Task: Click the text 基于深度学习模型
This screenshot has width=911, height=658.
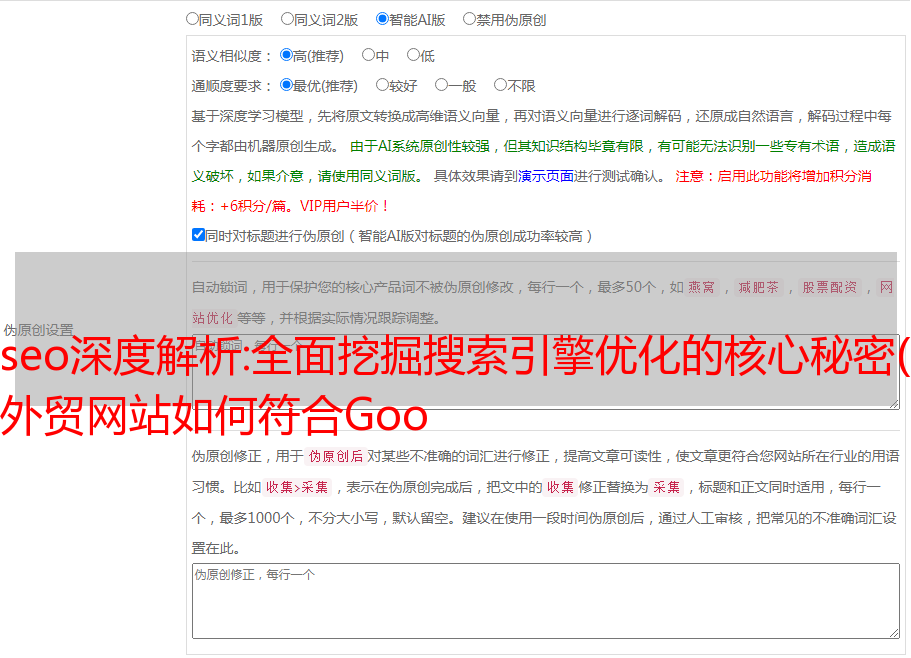Action: [x=248, y=116]
